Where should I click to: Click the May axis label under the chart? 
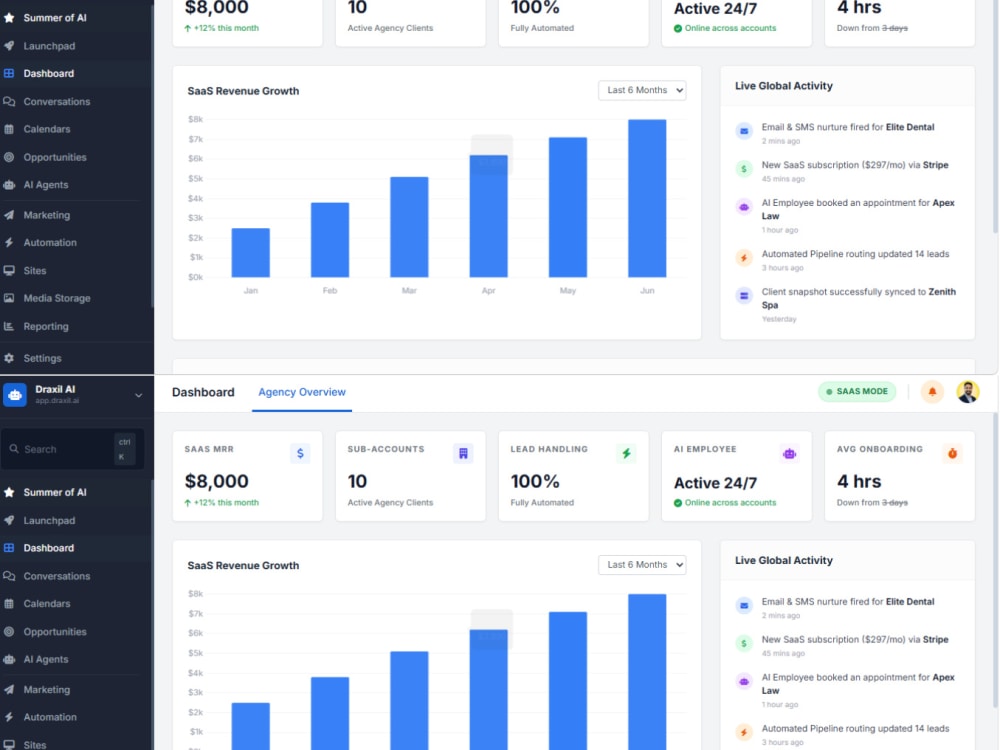[x=568, y=291]
